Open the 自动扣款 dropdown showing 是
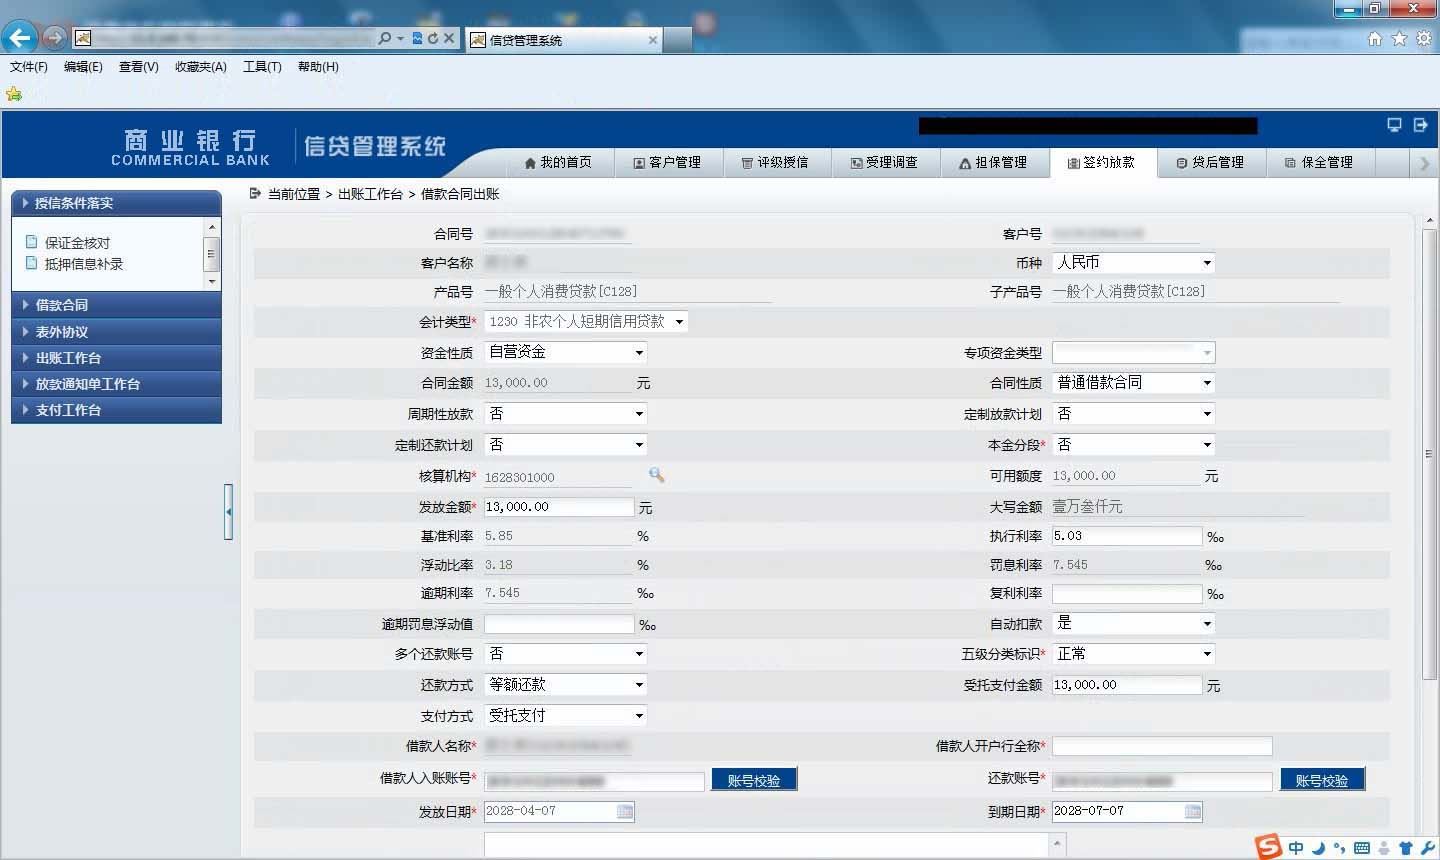The width and height of the screenshot is (1440, 860). [1134, 623]
